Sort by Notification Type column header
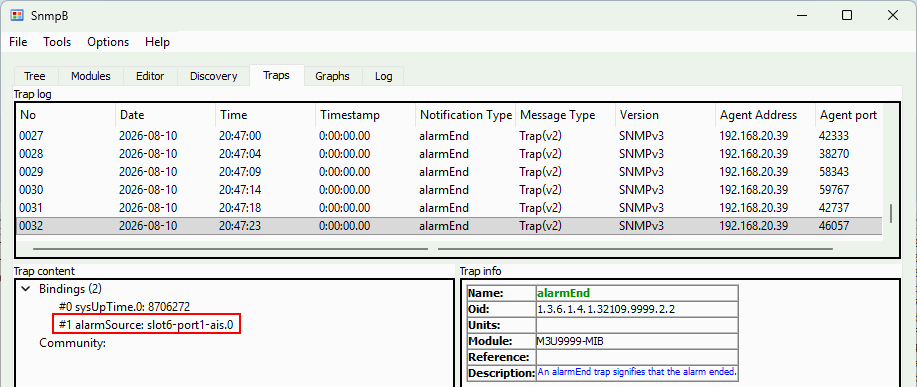Viewport: 917px width, 387px height. point(466,115)
